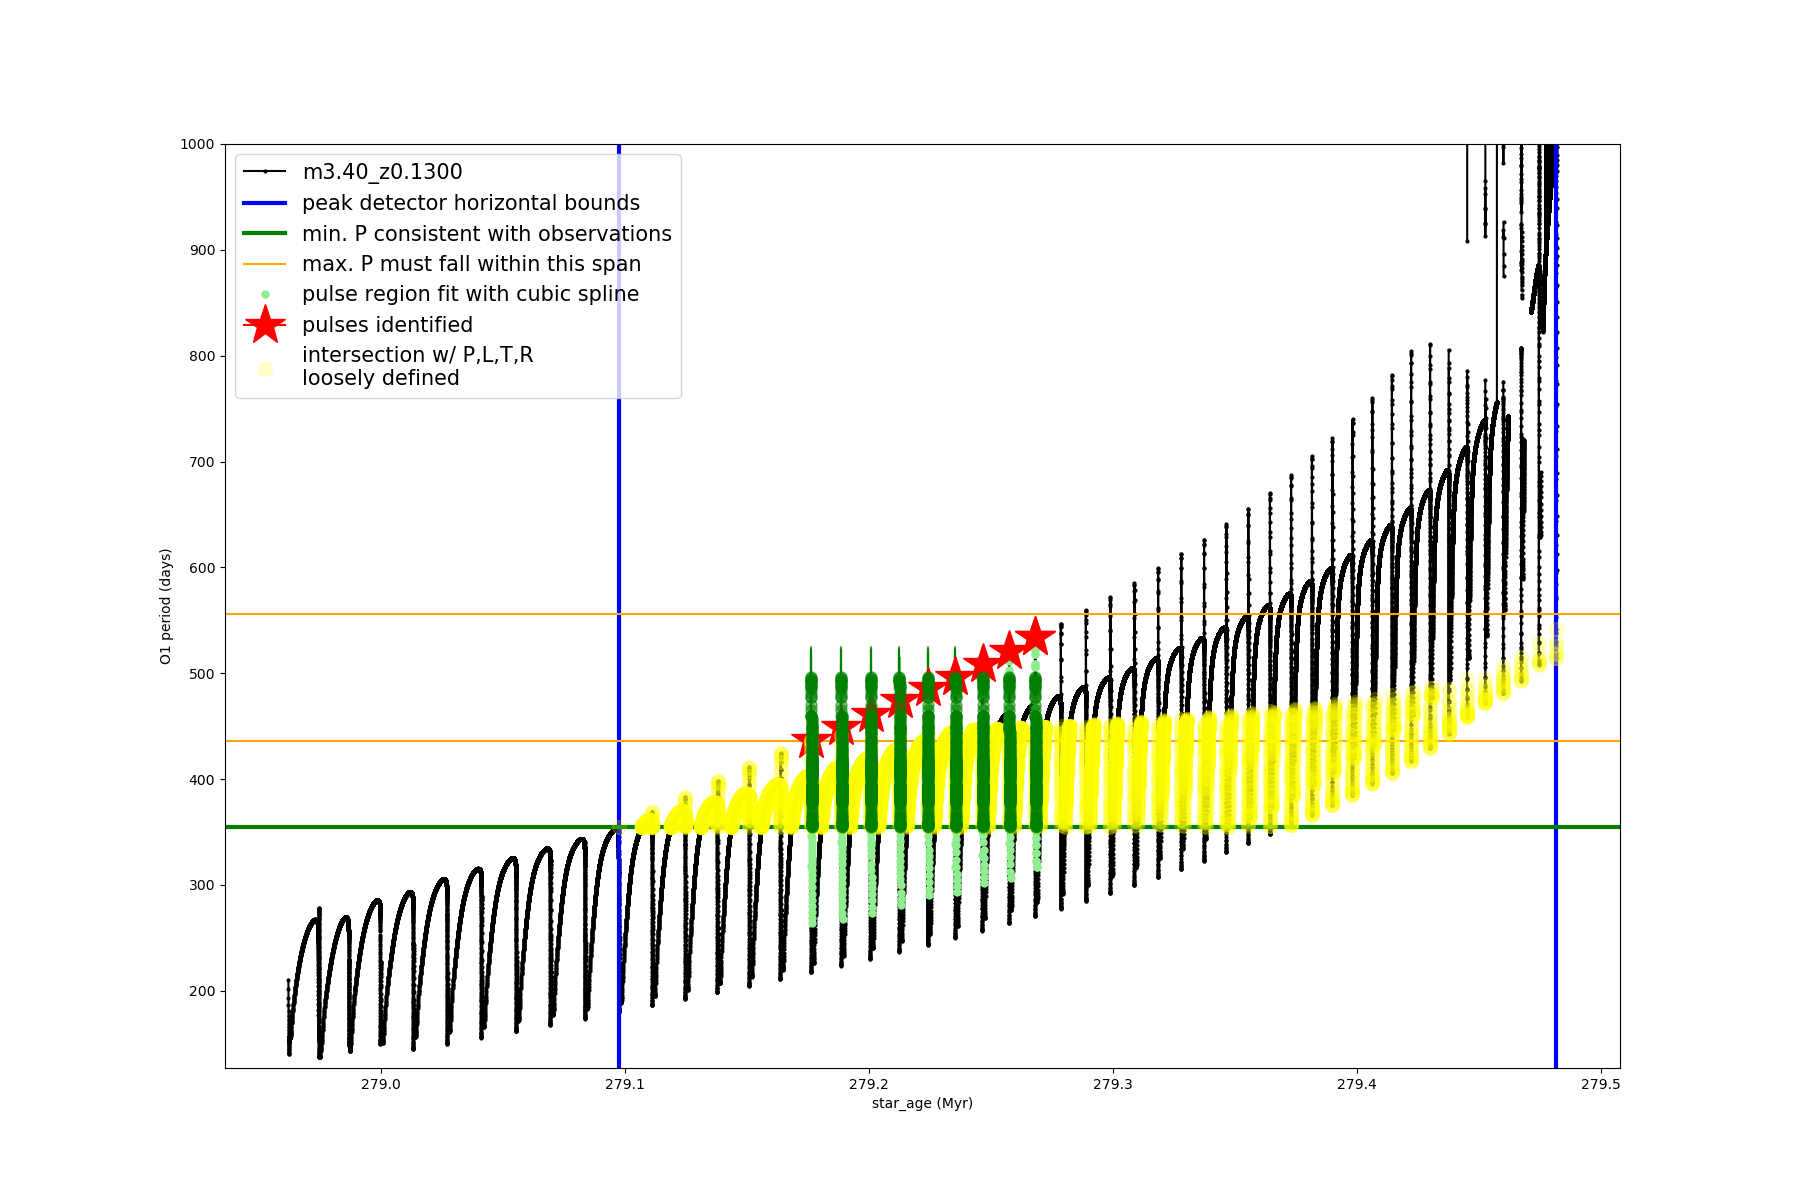Click the blue line swatch in the legend
1800x1200 pixels.
point(265,203)
